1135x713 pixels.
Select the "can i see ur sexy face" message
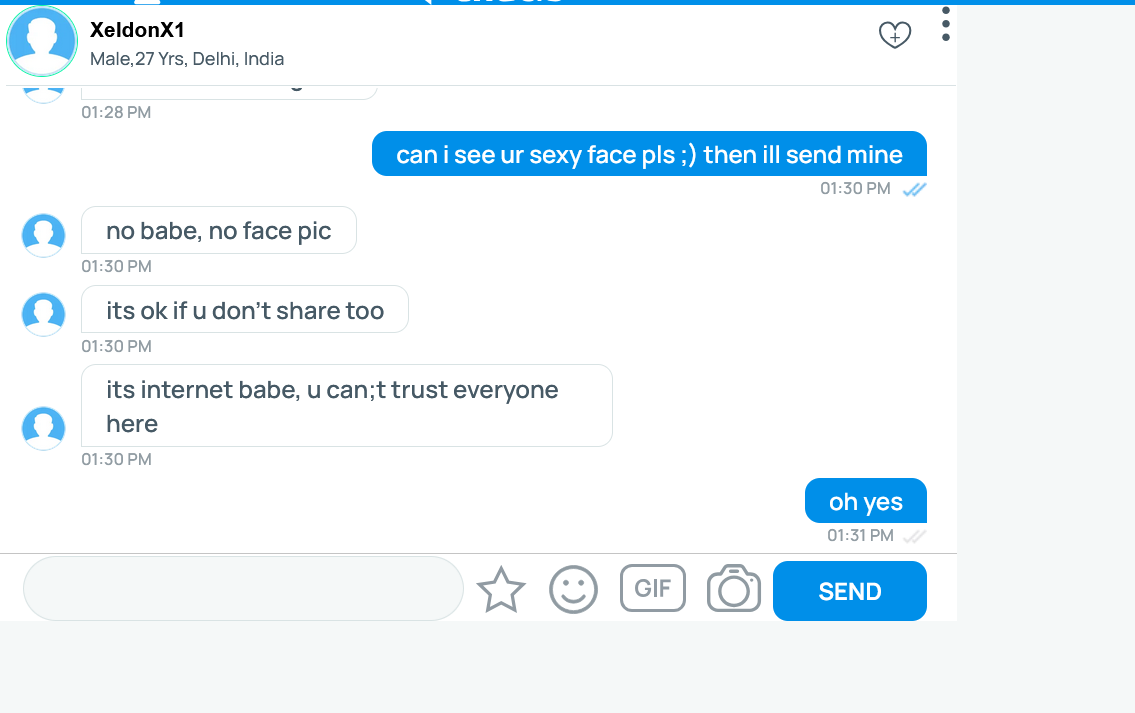pyautogui.click(x=649, y=154)
